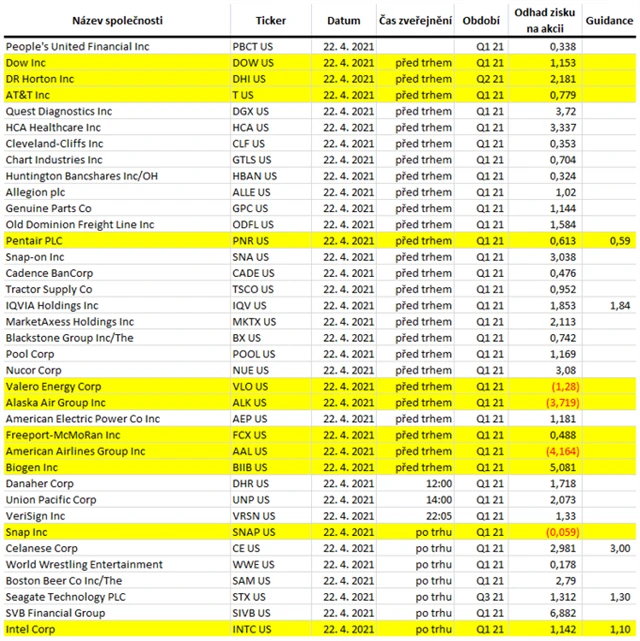Click Seagate Technology PLC period Q3 21

coord(490,597)
